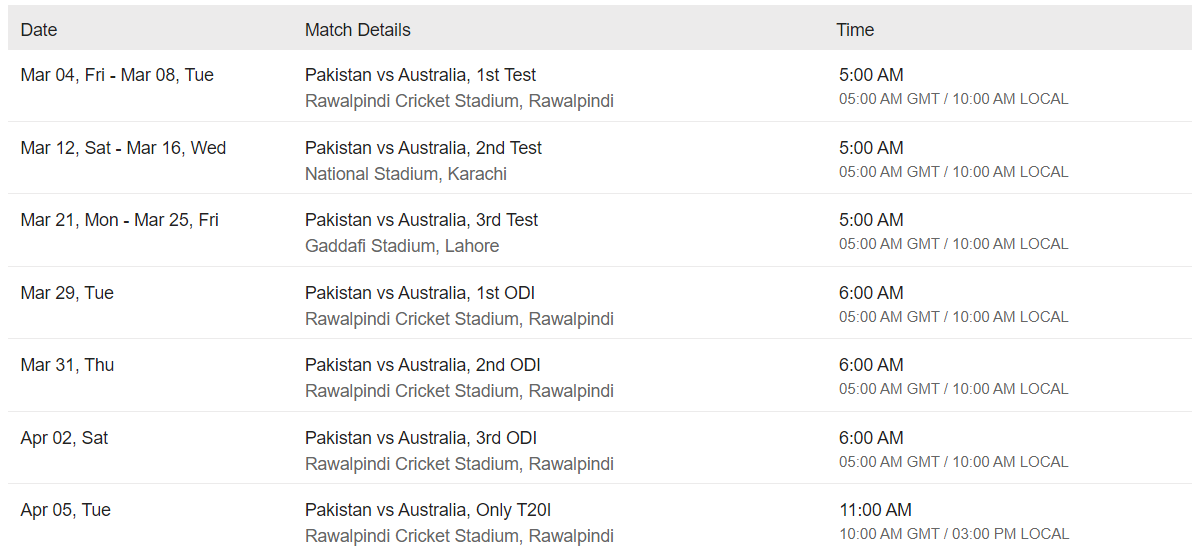Viewport: 1192px width, 556px height.
Task: Click the Mar 21, Mon - Mar 25, Fri date
Action: pos(119,220)
